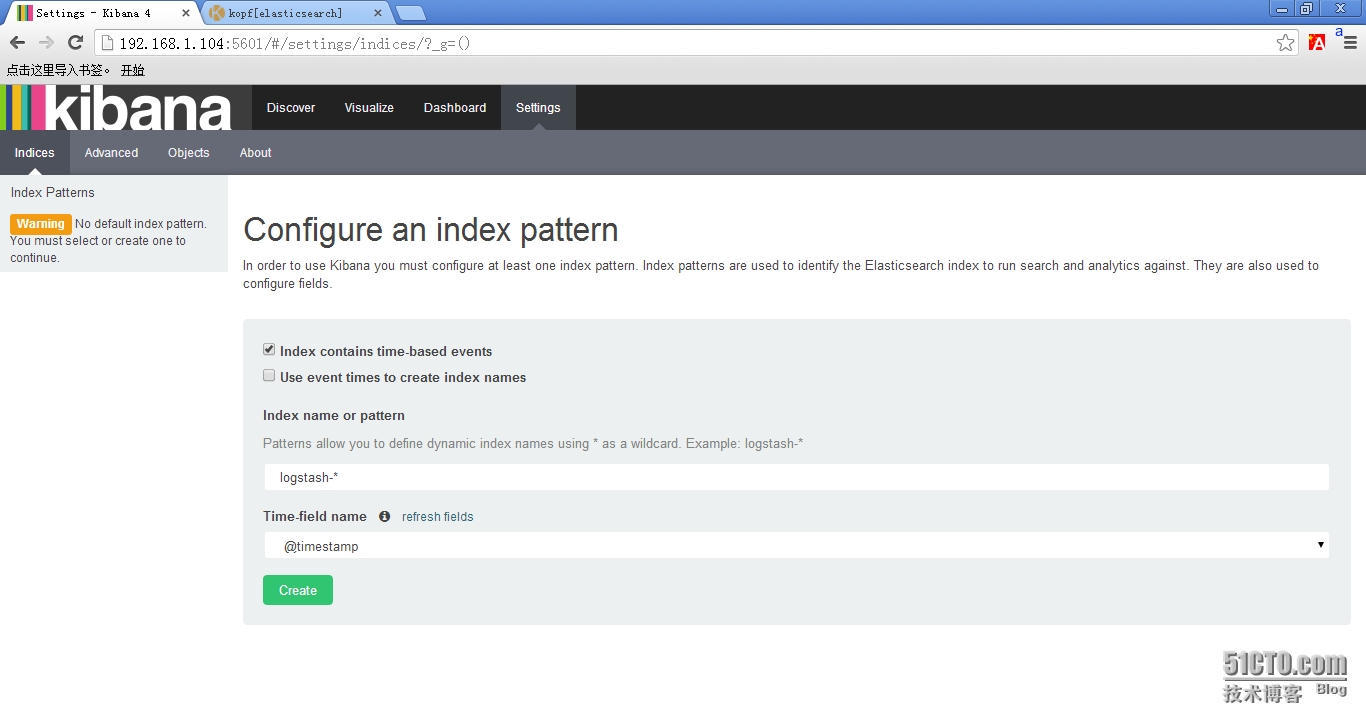
Task: Click the Time-field name info icon
Action: click(x=385, y=517)
